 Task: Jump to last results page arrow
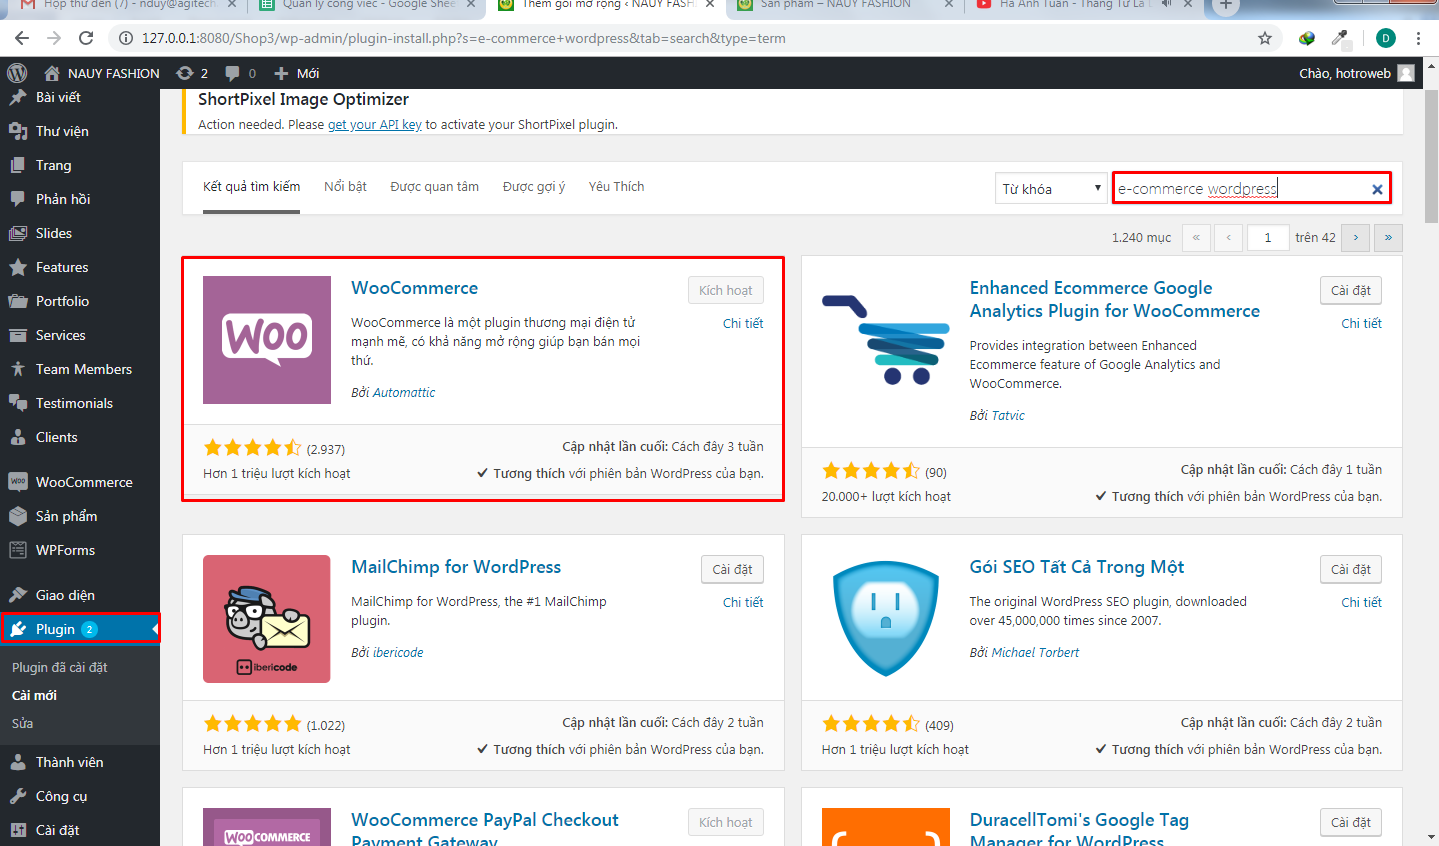1388,237
